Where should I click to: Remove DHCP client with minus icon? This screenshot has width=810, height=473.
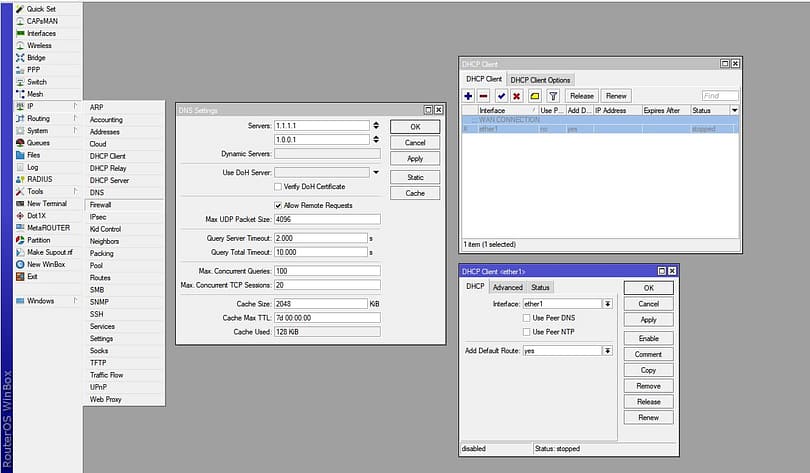483,96
